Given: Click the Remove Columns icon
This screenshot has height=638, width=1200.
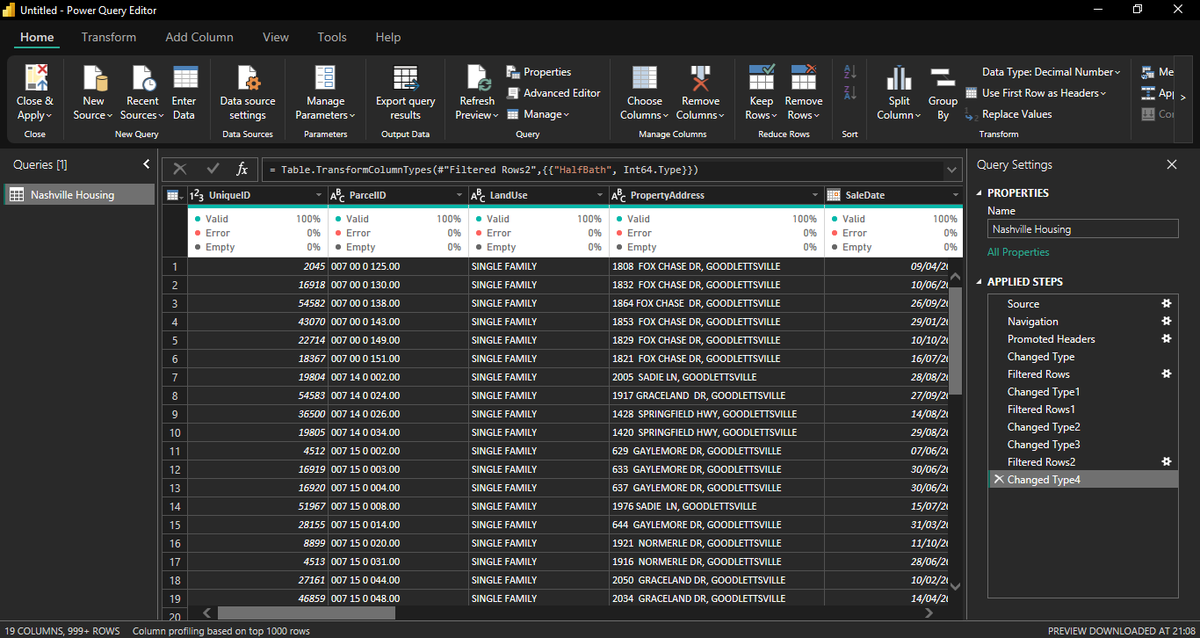Looking at the screenshot, I should coord(700,78).
